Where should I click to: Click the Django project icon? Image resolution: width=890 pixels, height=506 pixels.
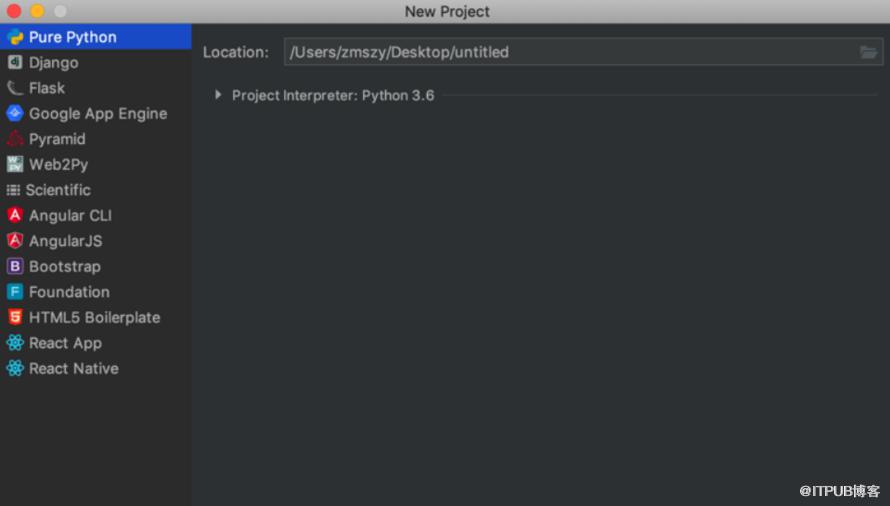coord(15,62)
